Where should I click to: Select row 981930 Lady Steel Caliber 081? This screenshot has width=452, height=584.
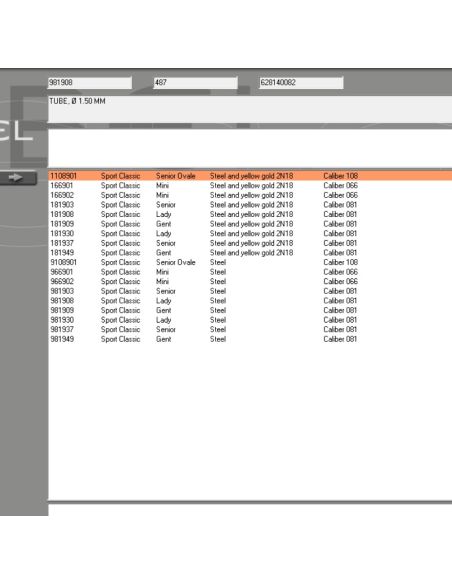point(250,320)
